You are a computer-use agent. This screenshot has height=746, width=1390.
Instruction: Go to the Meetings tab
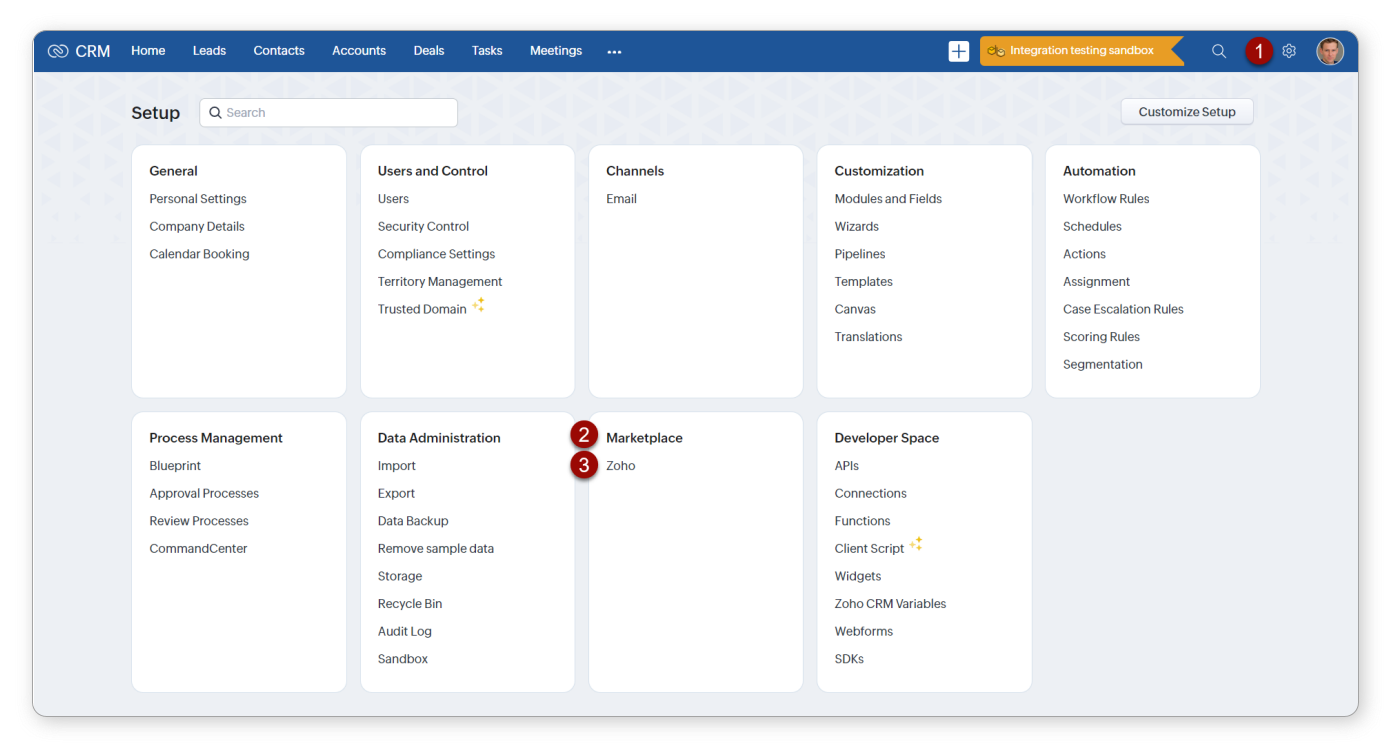pos(555,51)
